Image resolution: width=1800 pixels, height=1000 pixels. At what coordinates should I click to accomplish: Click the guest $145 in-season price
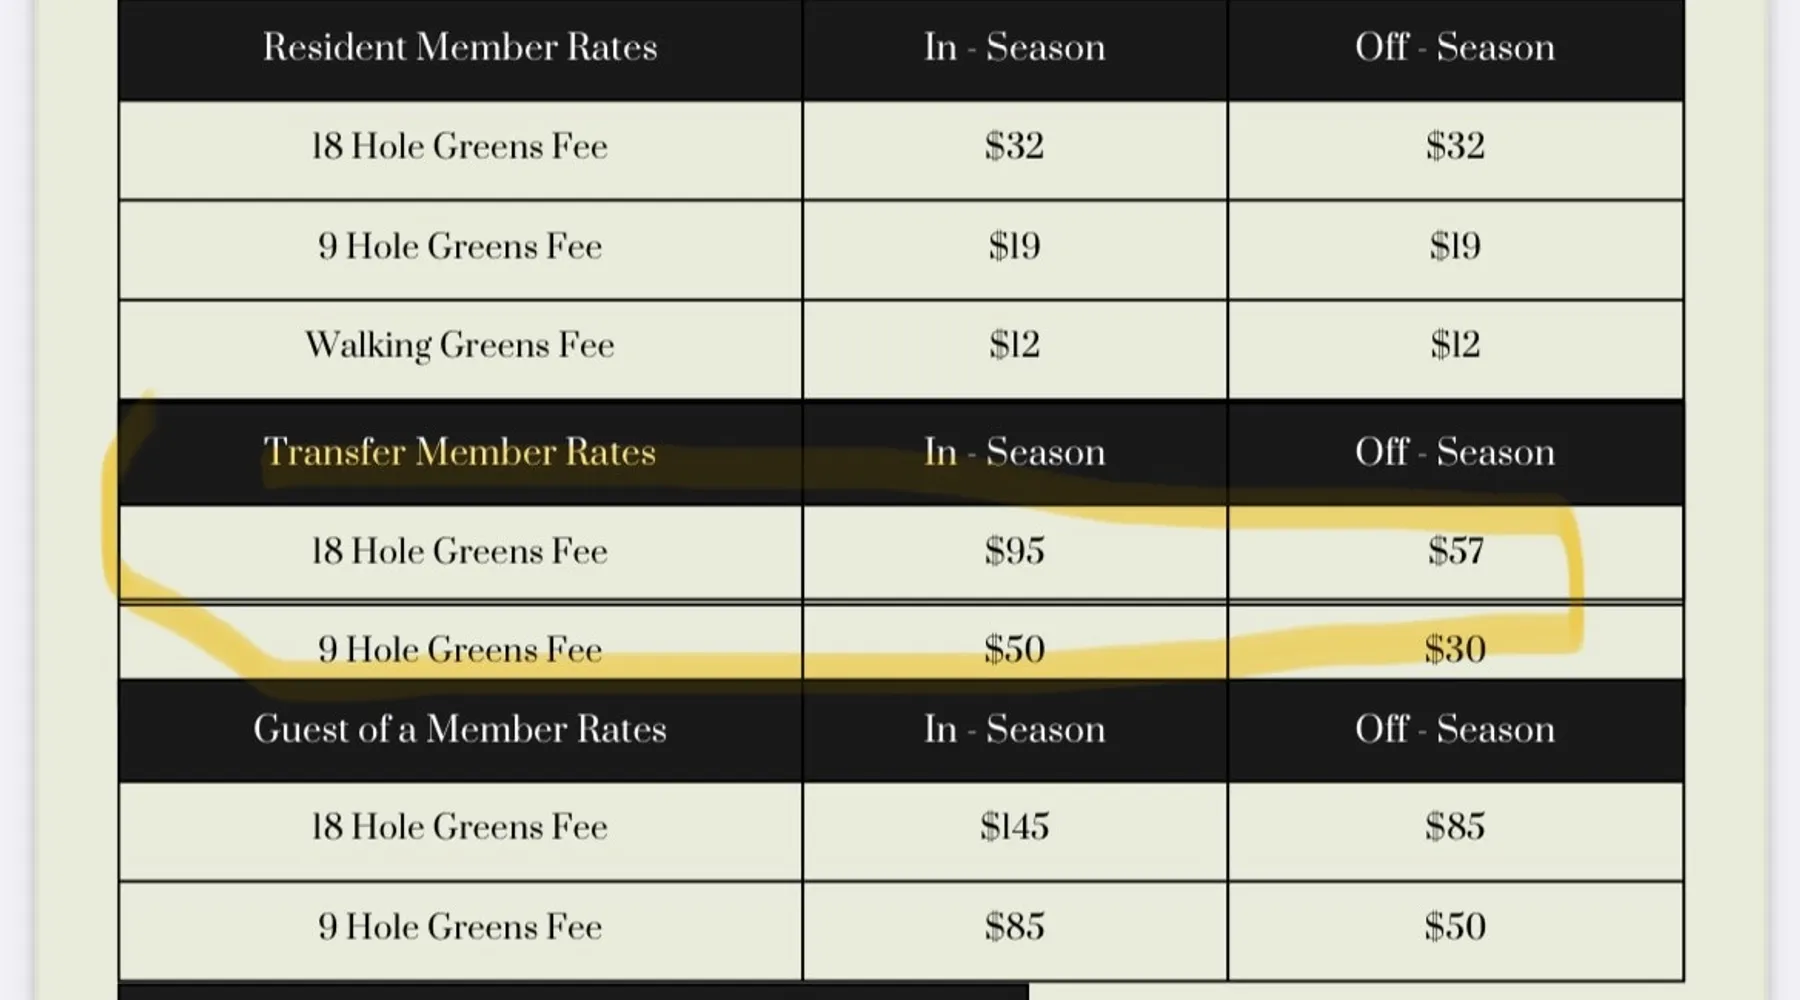[x=1014, y=827]
